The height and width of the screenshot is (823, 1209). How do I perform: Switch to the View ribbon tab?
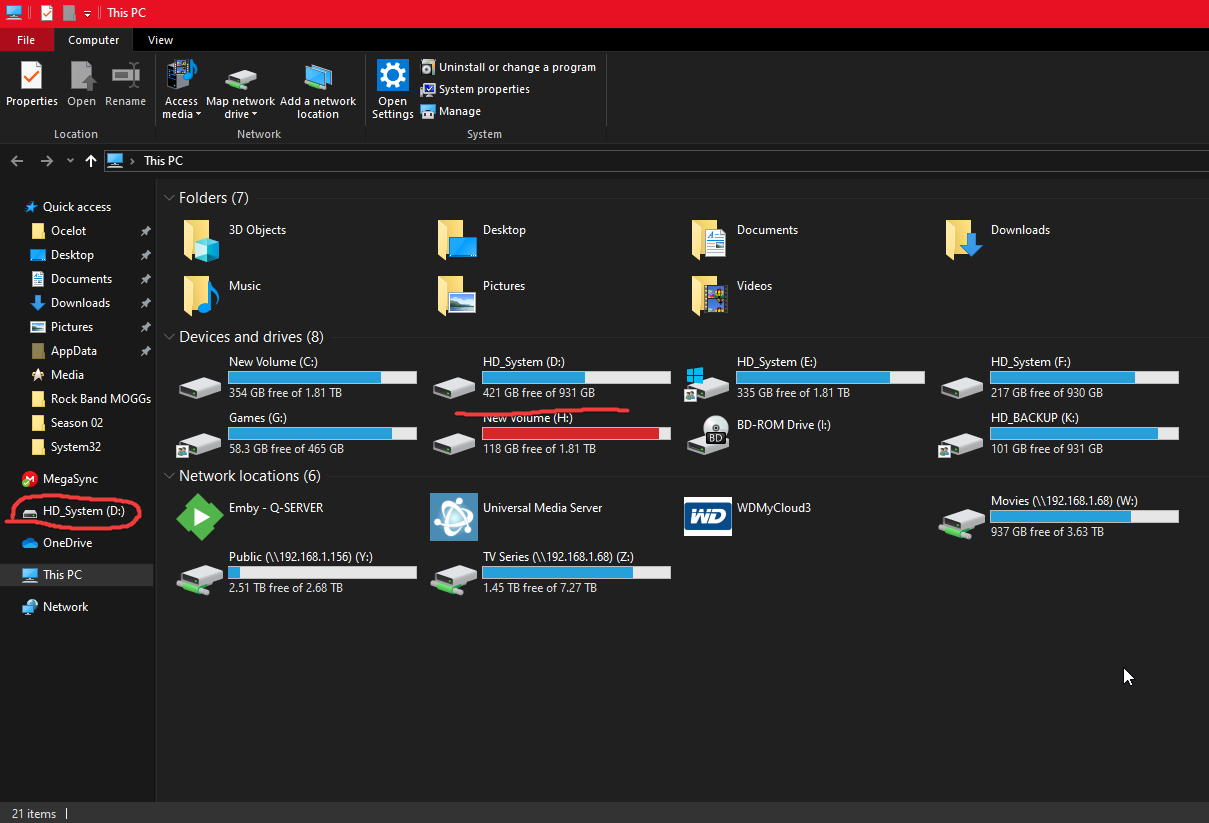pyautogui.click(x=160, y=40)
